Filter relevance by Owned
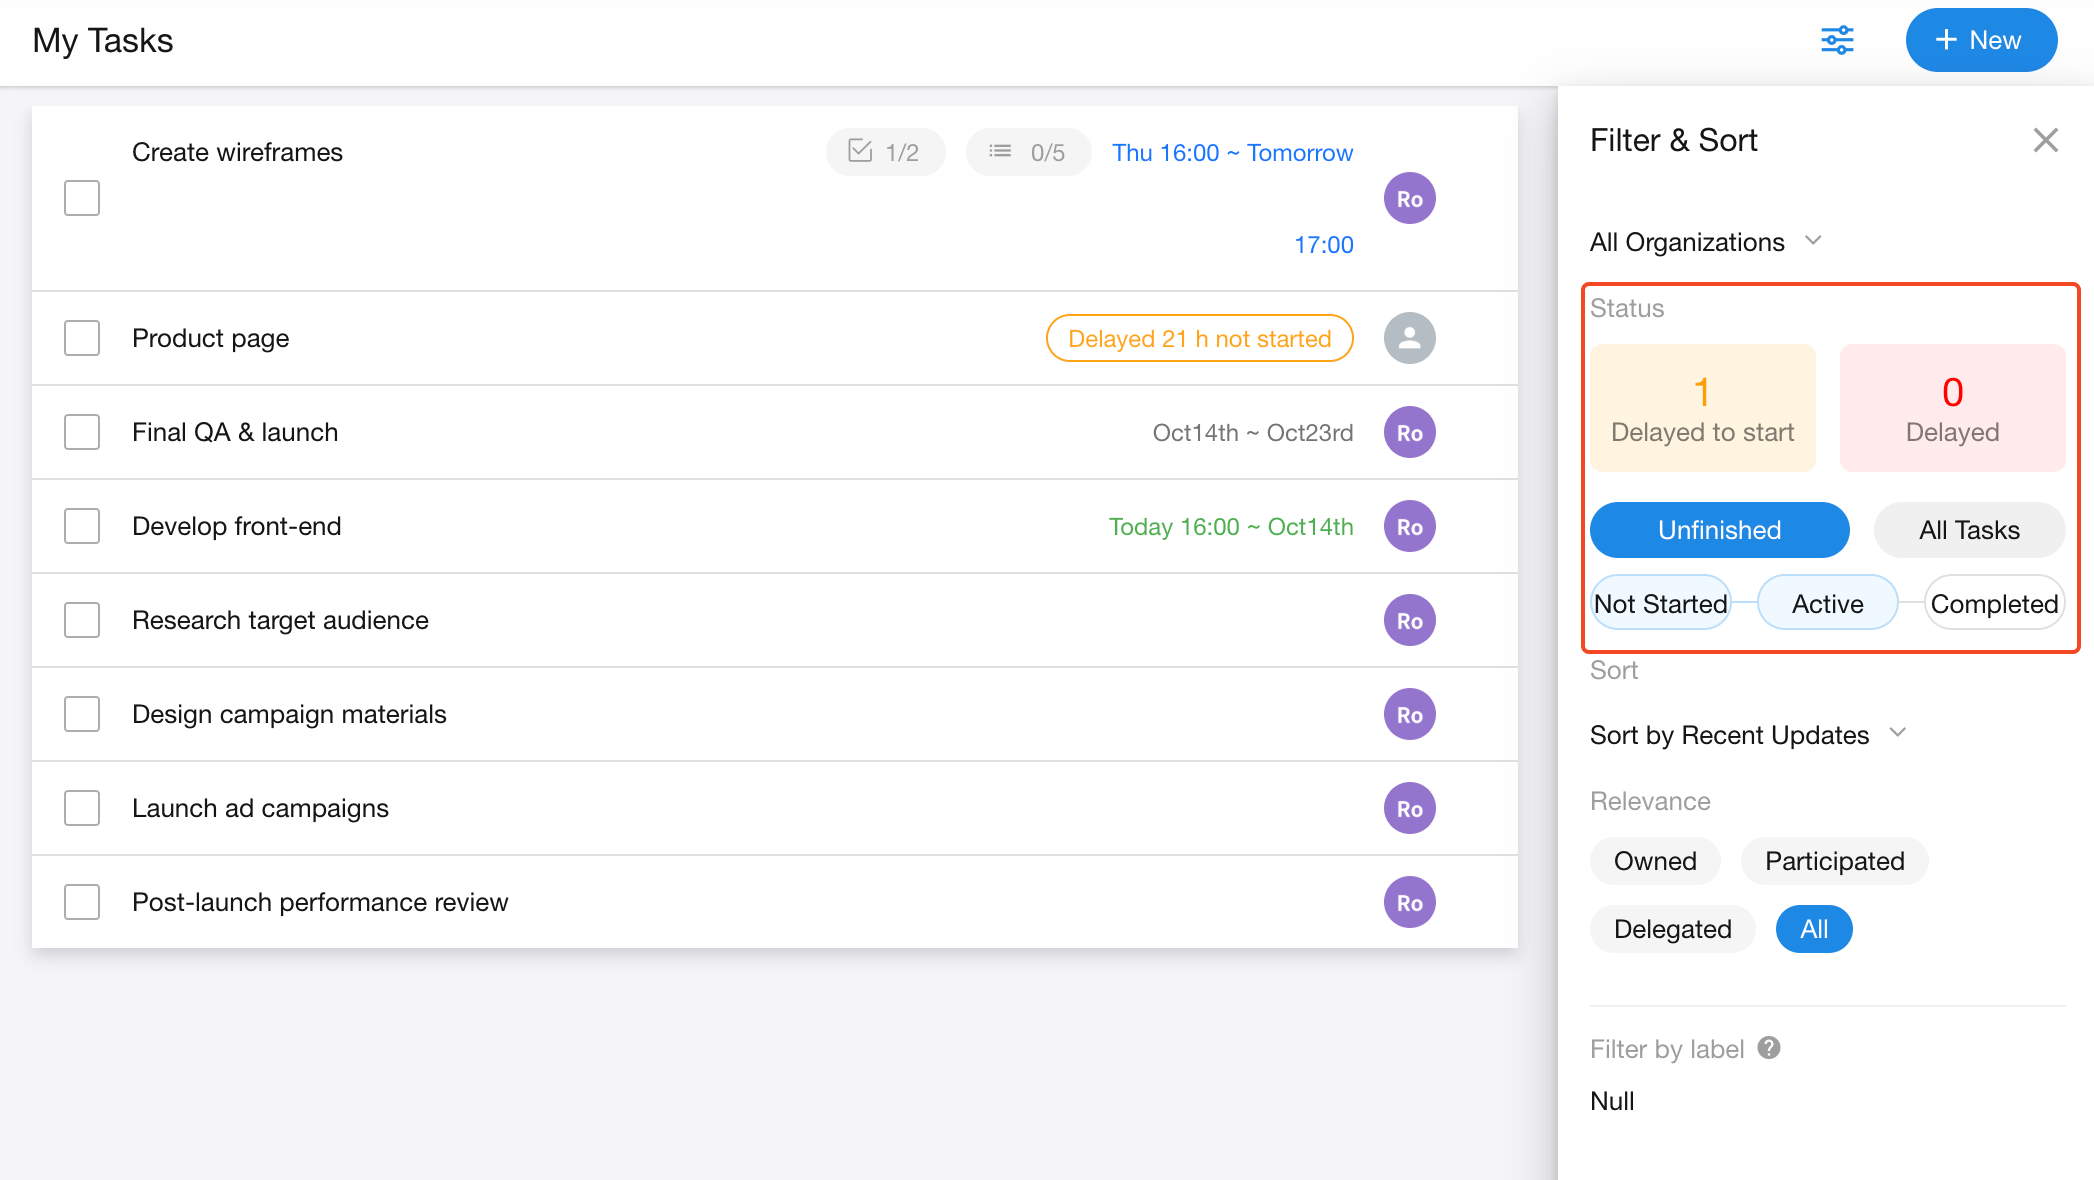This screenshot has width=2094, height=1180. [x=1654, y=861]
